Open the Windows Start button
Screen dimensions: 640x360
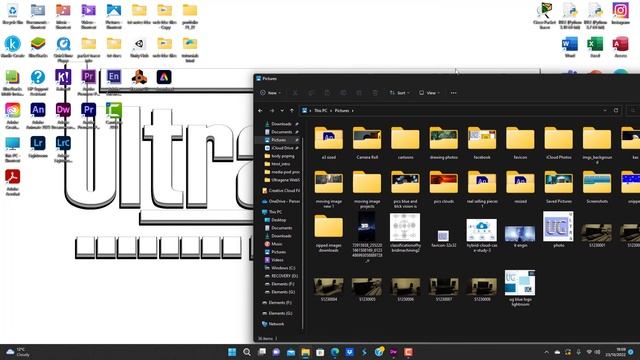[x=232, y=352]
